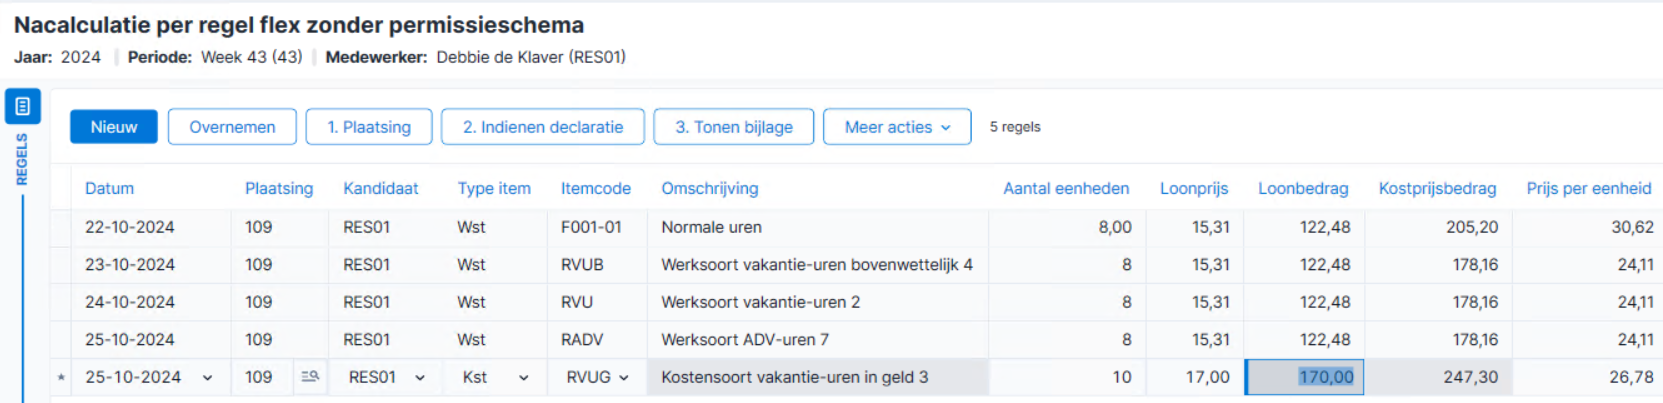Click the row marker asterisk icon
1663x403 pixels.
(x=61, y=378)
